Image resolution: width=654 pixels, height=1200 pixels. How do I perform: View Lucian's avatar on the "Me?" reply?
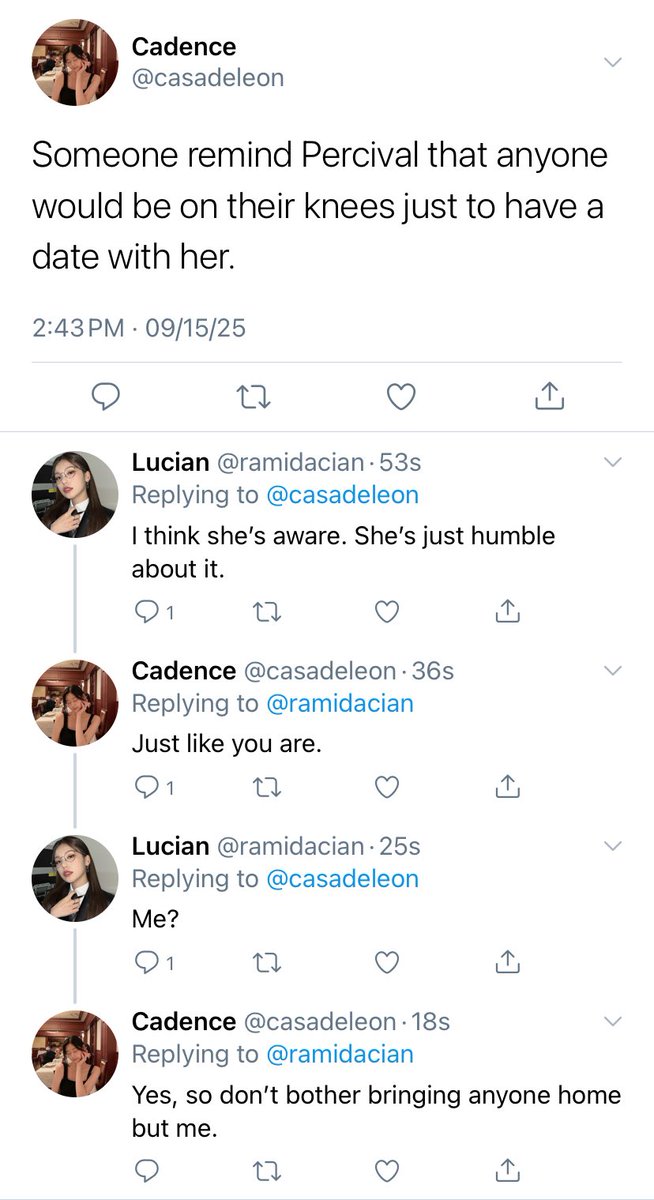[76, 877]
